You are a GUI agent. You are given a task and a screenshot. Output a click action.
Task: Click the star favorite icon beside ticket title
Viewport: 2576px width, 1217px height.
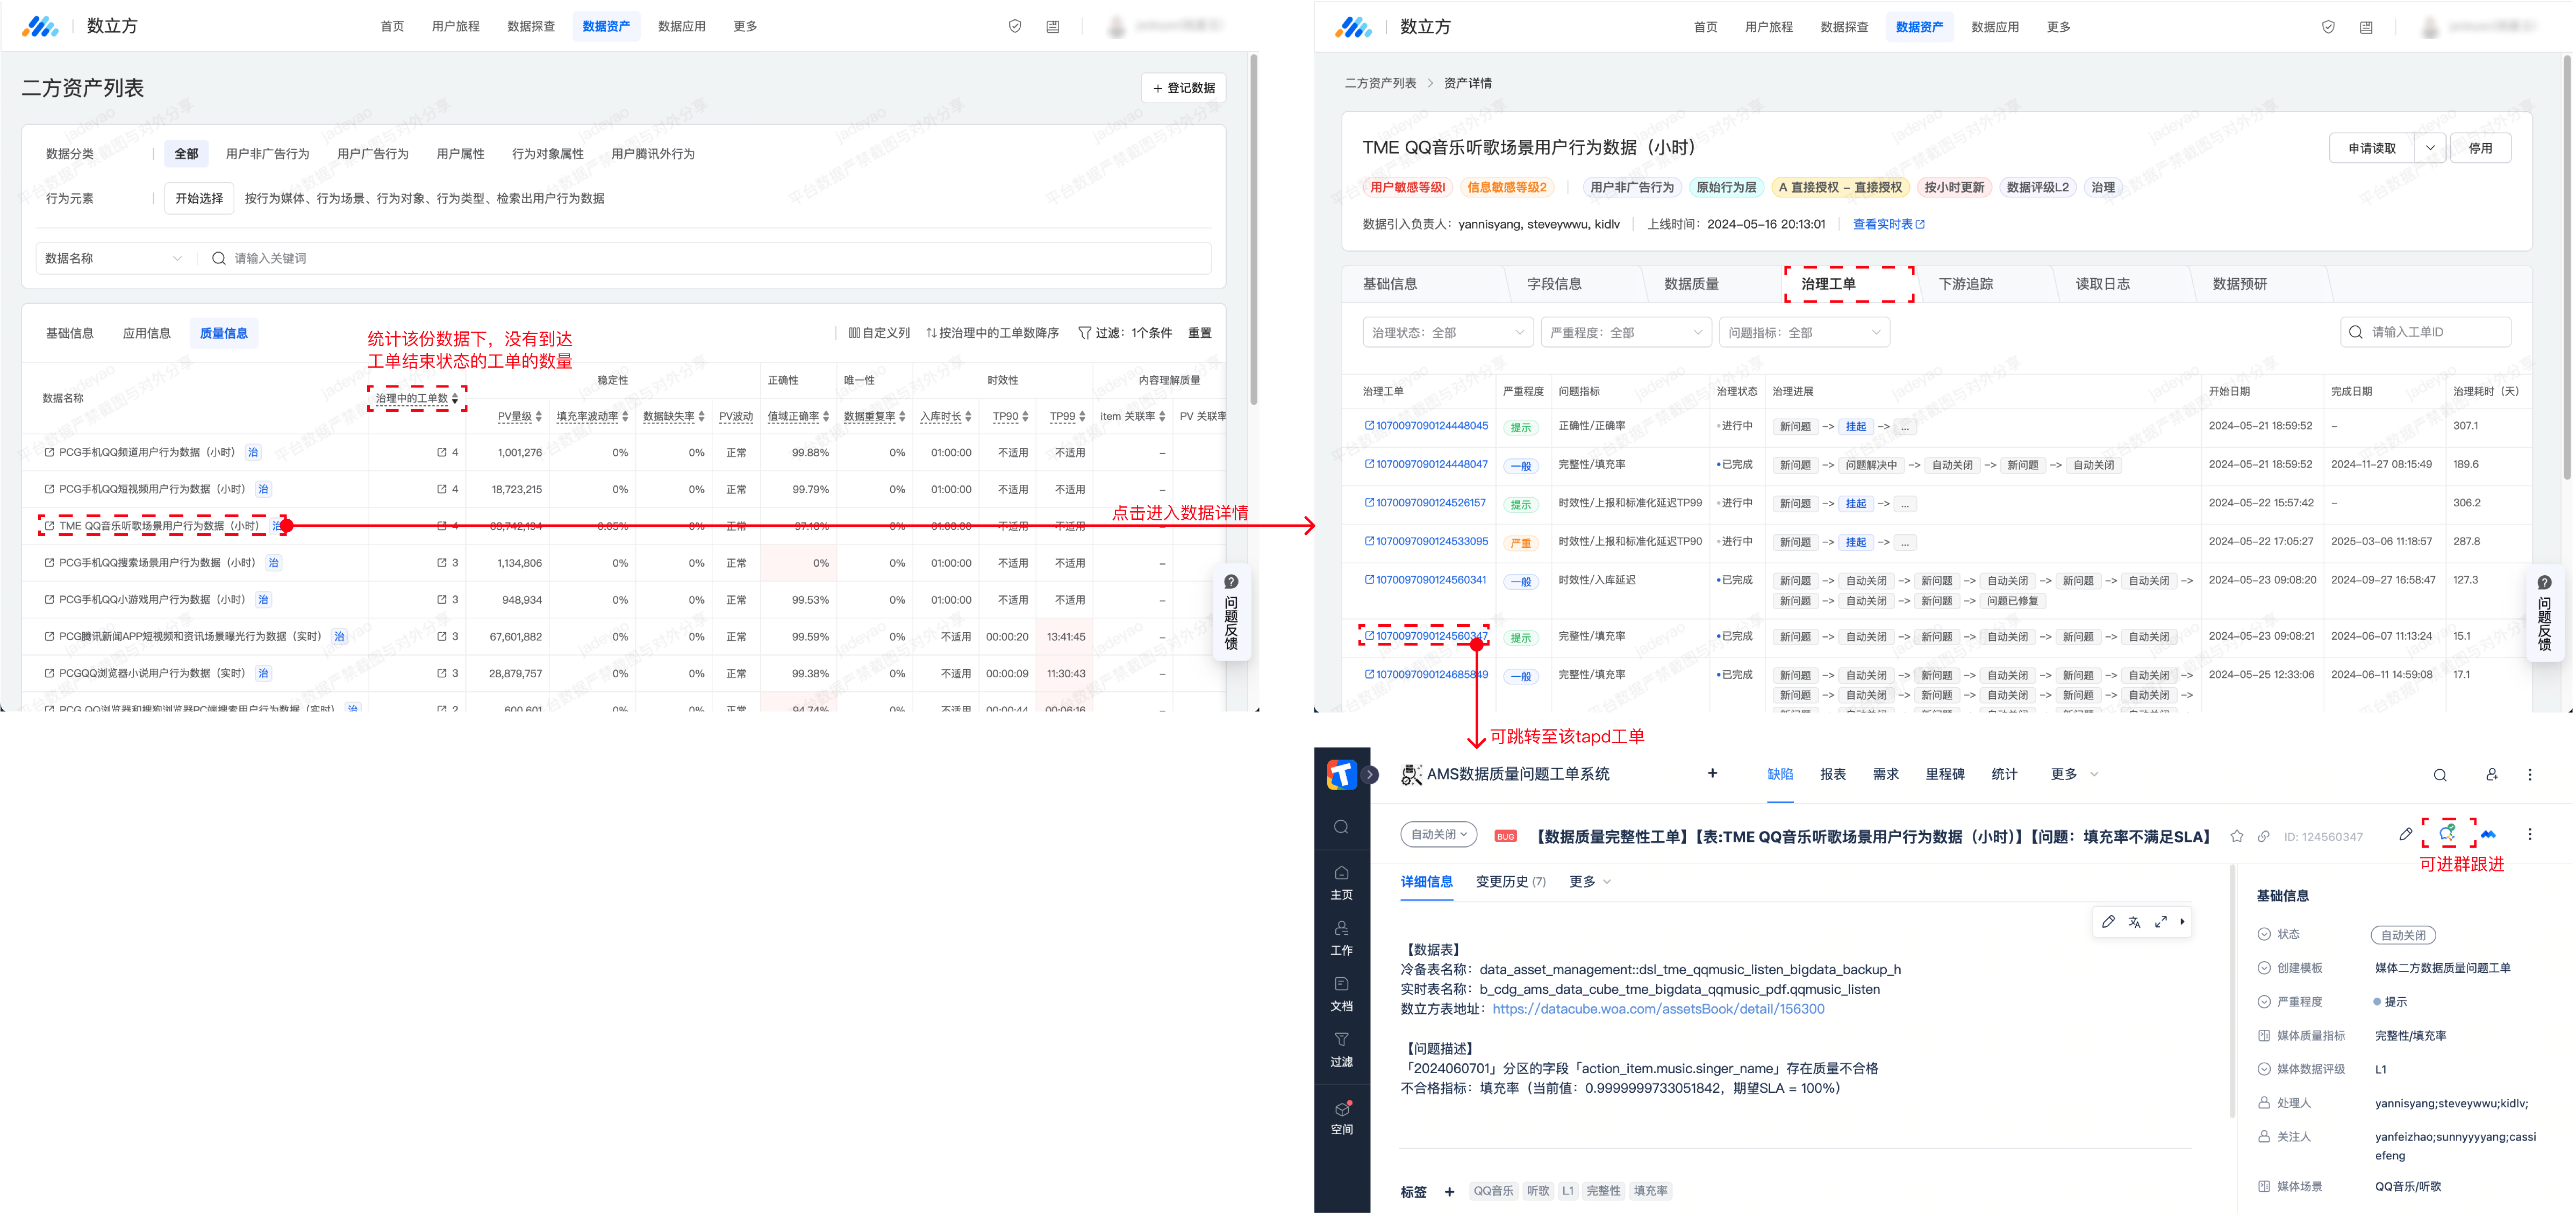(2236, 836)
